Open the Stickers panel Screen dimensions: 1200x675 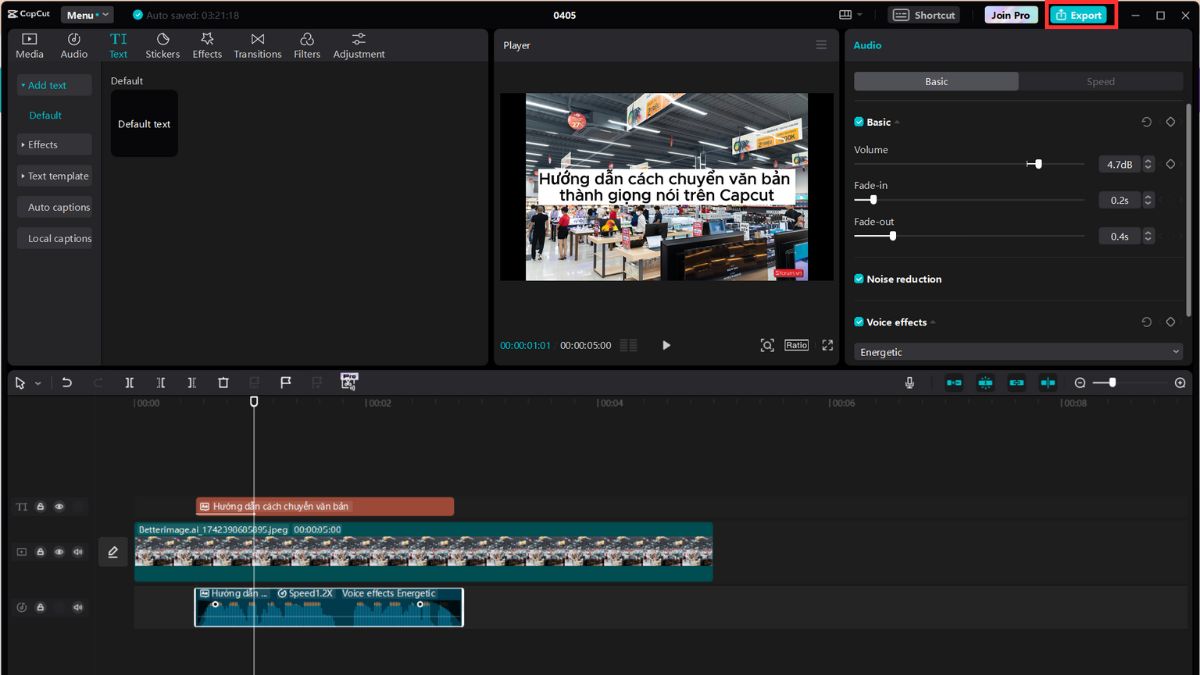163,46
